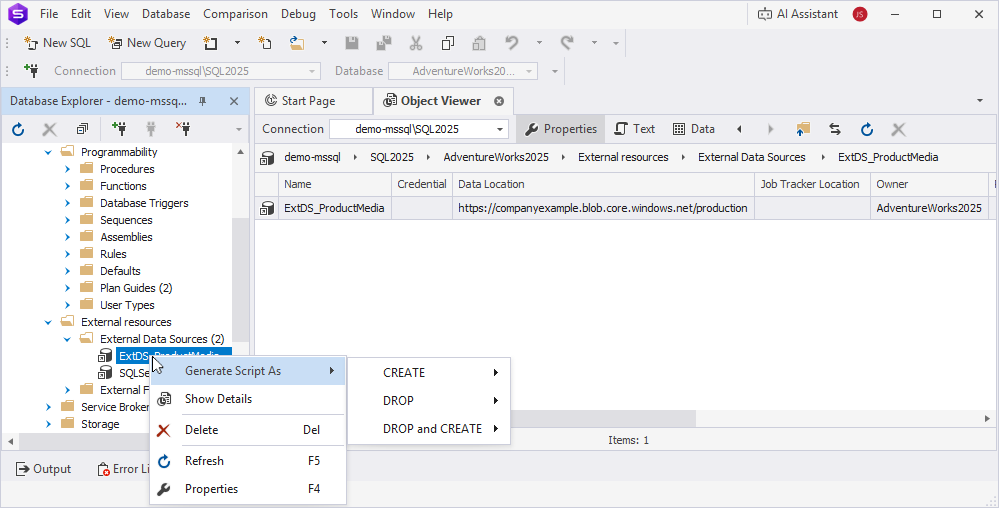This screenshot has width=999, height=508.
Task: Click the Redo arrow icon
Action: pos(567,43)
